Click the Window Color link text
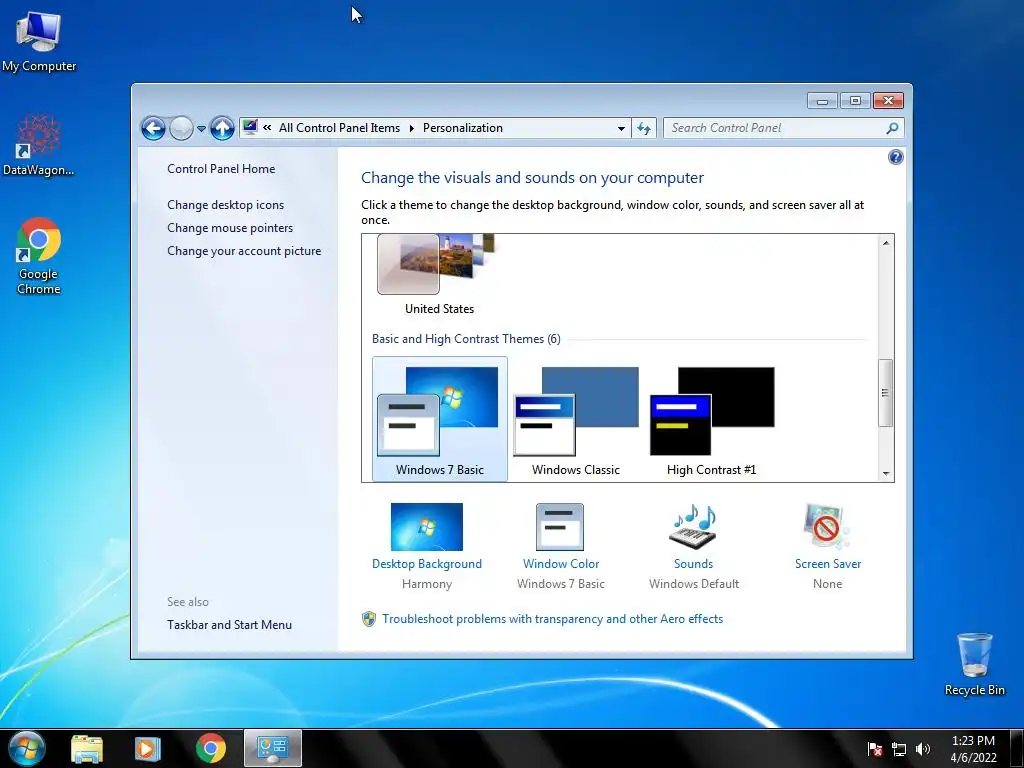 (x=560, y=564)
